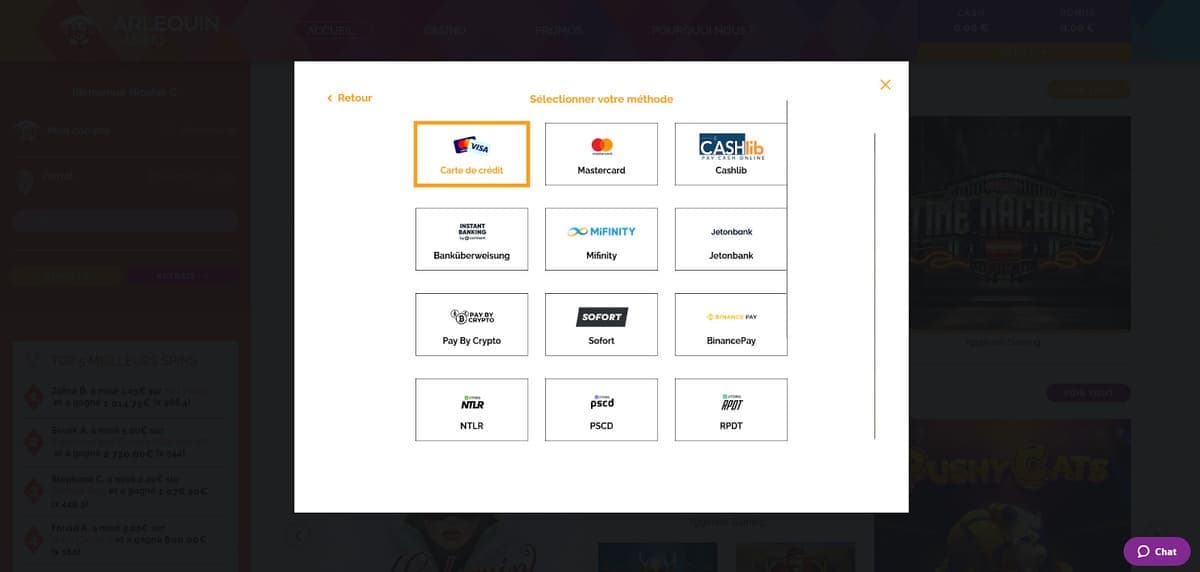Open the chat widget

click(1156, 551)
